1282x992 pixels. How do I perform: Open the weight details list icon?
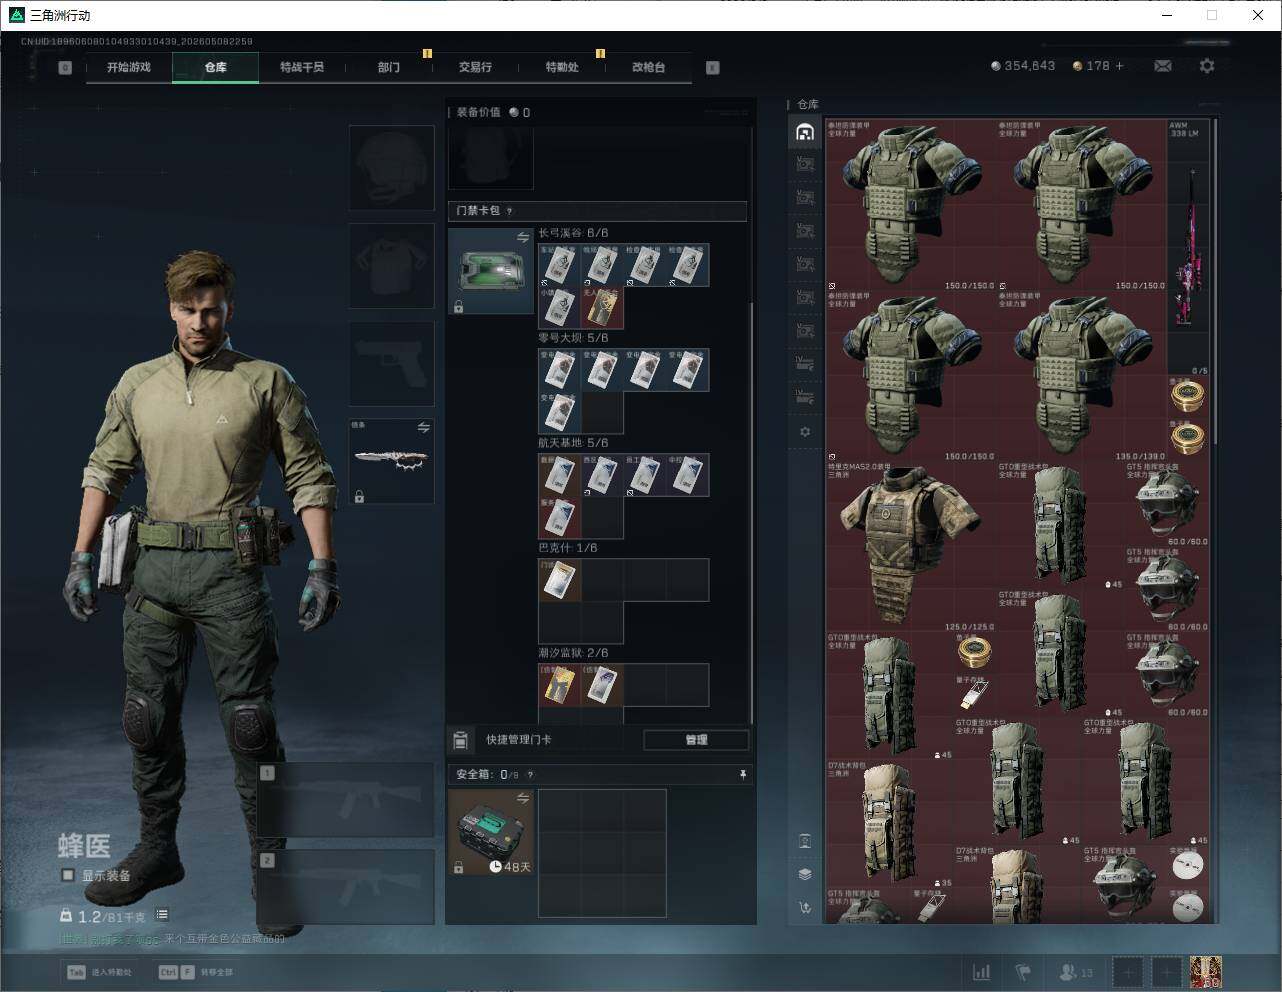click(x=162, y=915)
